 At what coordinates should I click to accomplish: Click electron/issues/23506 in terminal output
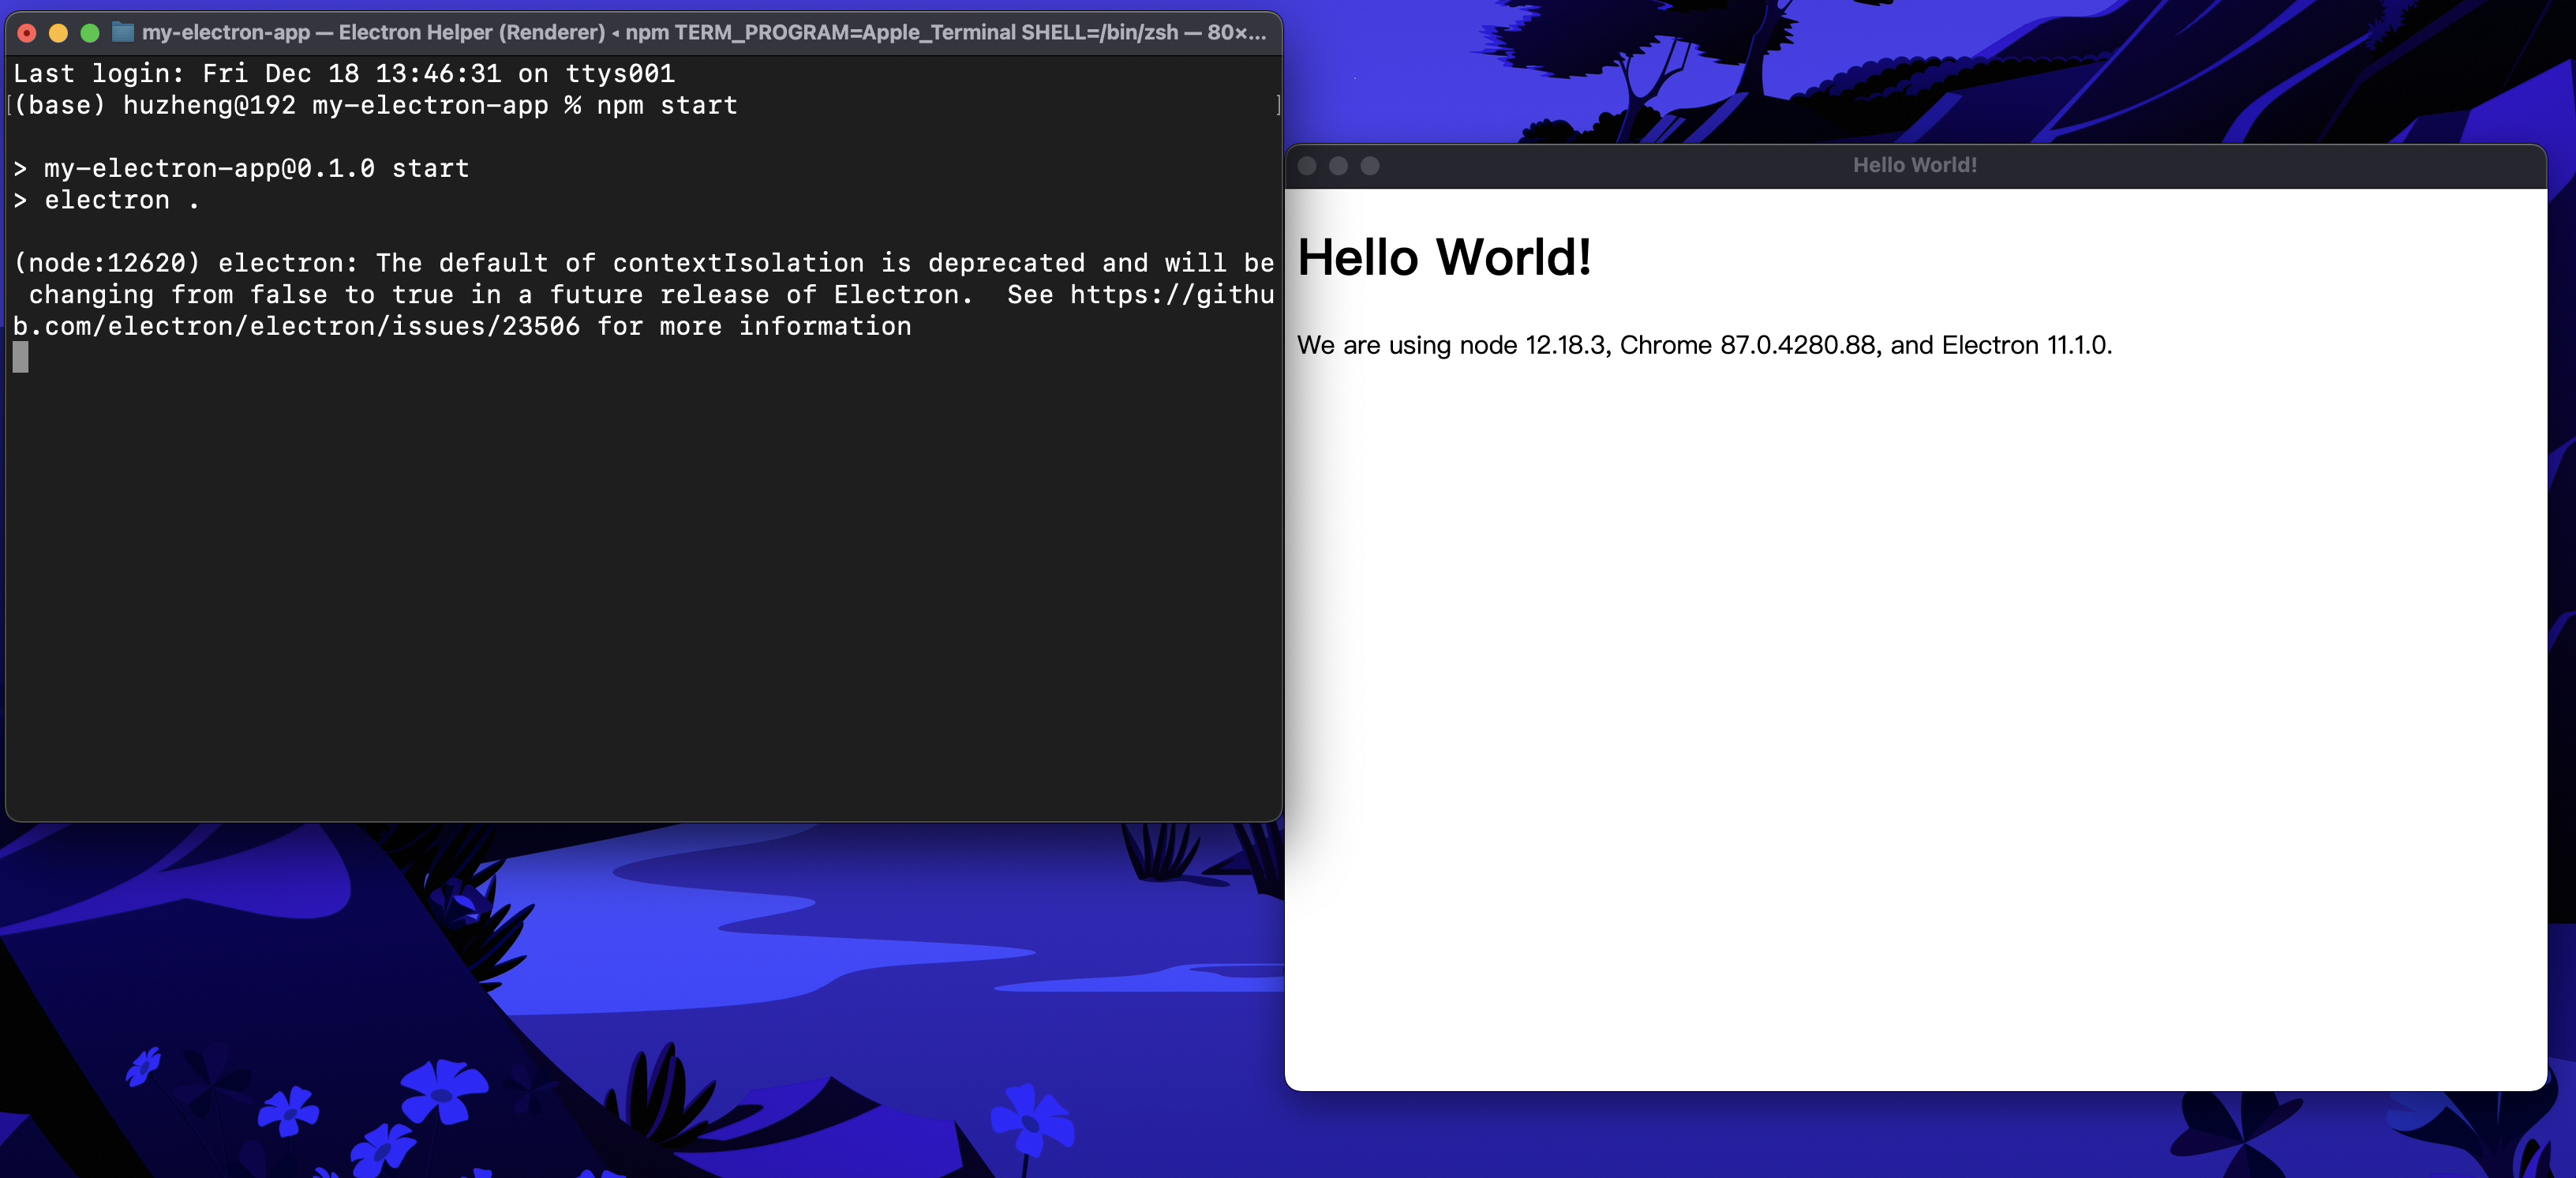[x=414, y=326]
